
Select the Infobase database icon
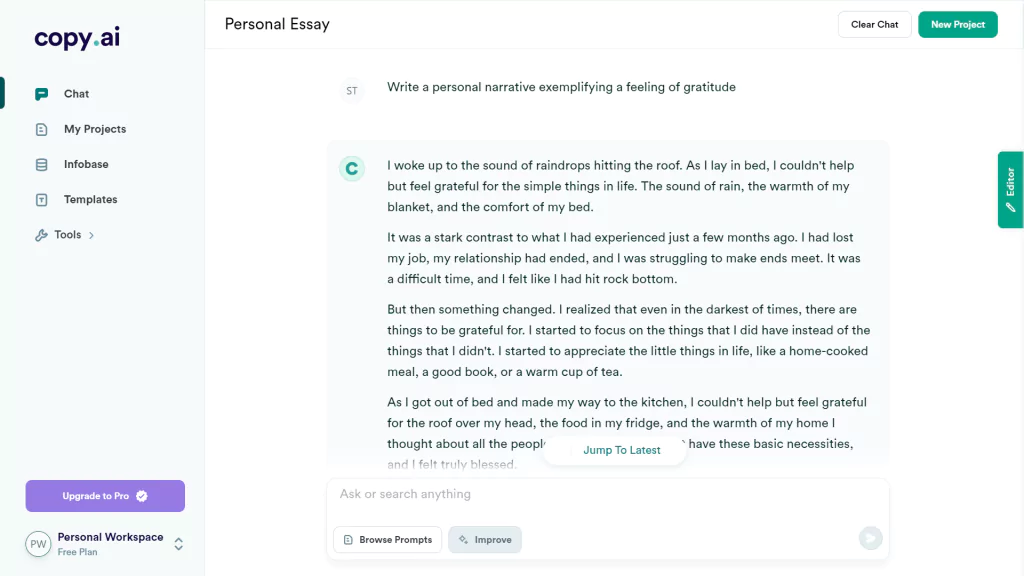42,165
